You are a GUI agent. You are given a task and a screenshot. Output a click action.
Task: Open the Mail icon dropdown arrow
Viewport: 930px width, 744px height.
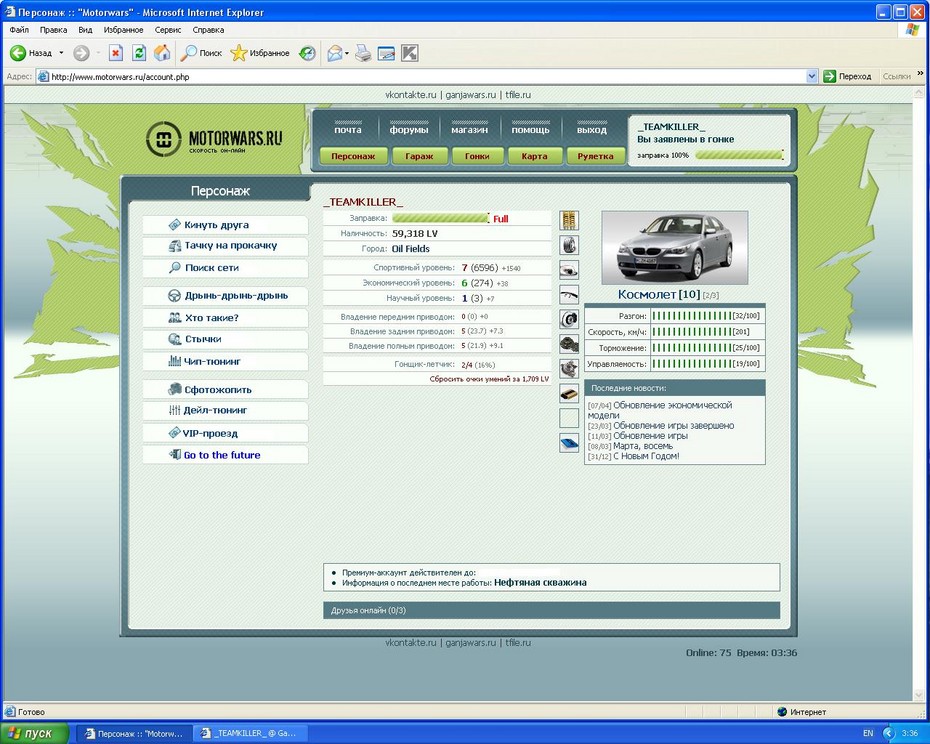coord(347,53)
